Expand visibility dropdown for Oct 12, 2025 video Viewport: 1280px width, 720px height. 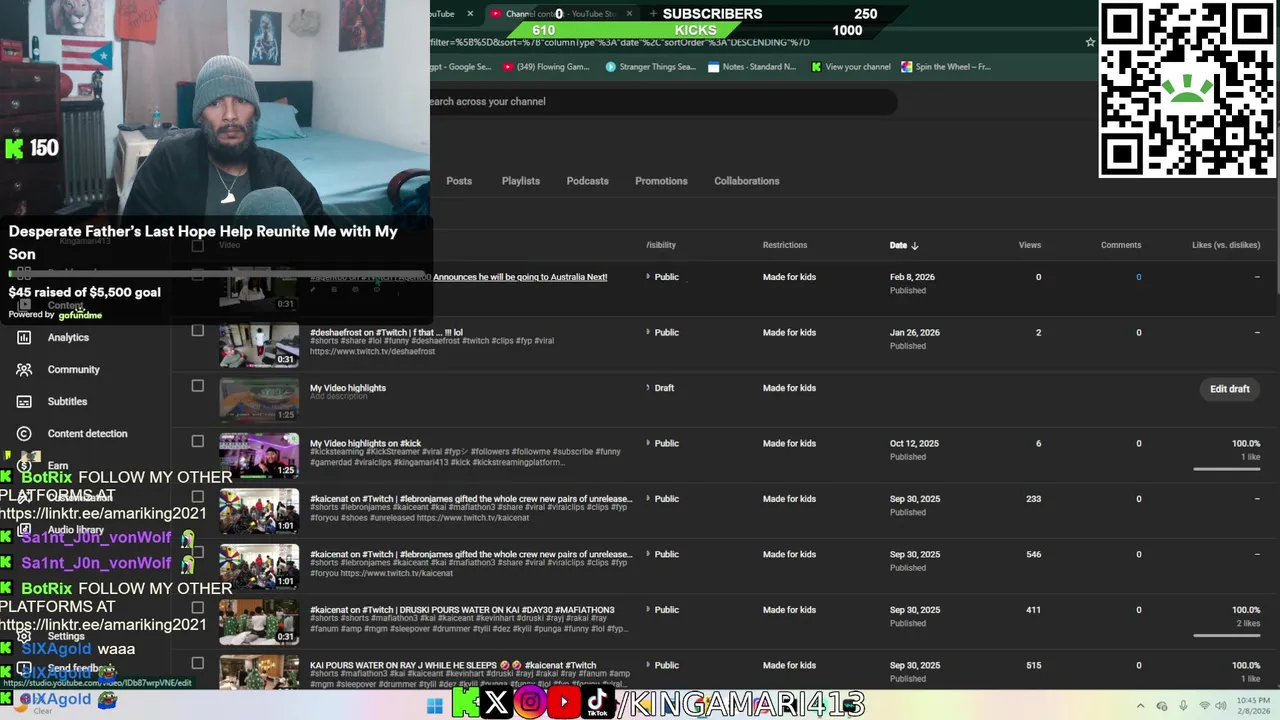pos(663,444)
